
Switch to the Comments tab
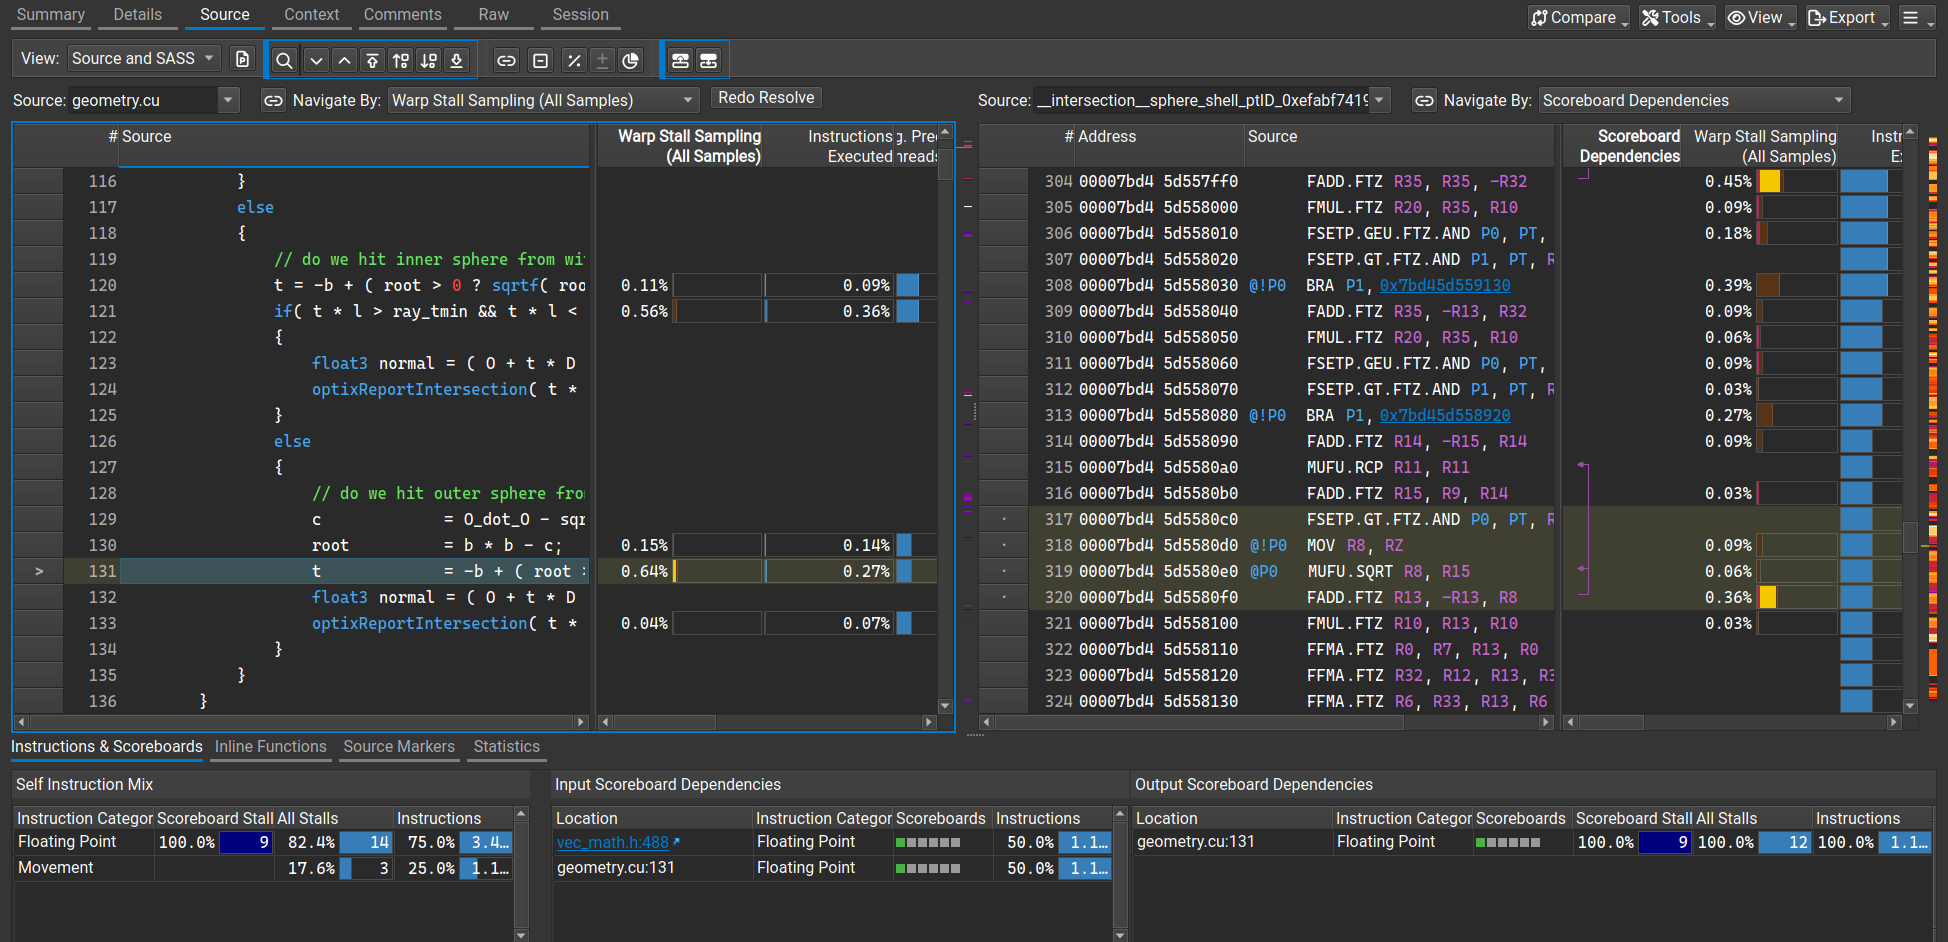click(x=402, y=15)
